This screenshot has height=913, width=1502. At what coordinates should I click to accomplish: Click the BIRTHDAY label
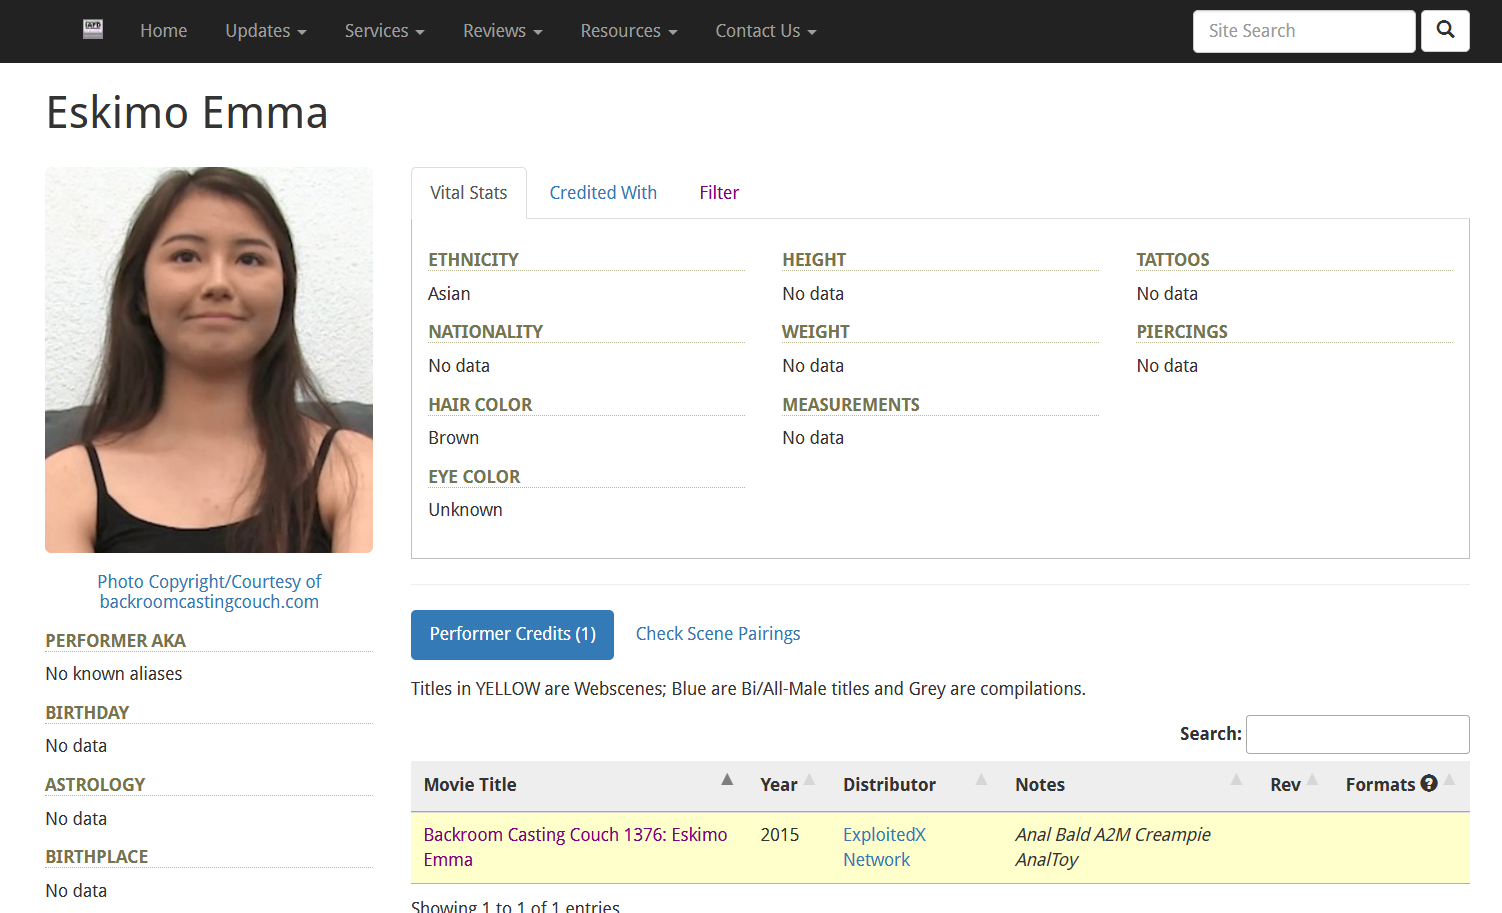tap(87, 713)
